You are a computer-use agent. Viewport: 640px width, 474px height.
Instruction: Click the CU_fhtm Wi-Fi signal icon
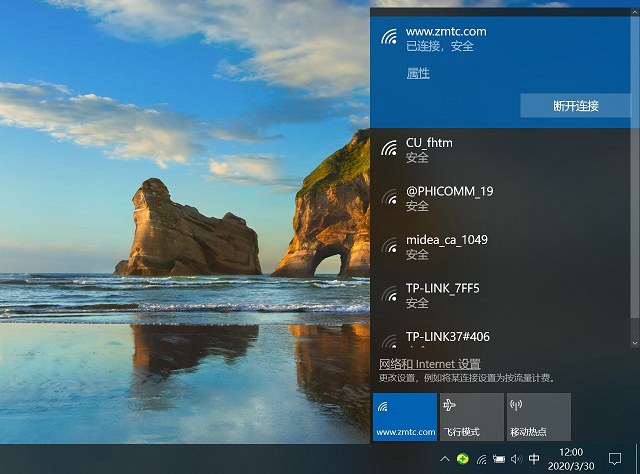click(x=389, y=148)
